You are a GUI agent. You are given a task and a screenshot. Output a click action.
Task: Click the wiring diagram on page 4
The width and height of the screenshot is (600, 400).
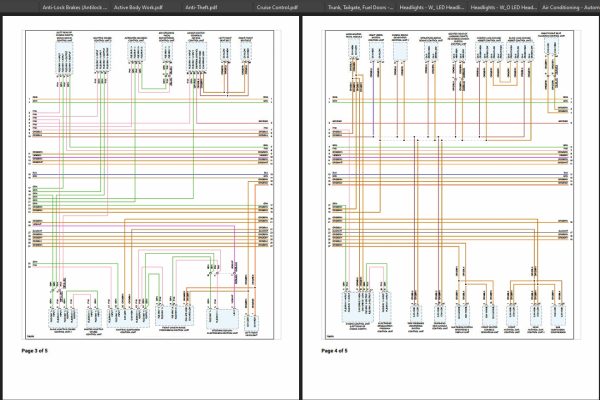[x=450, y=185]
